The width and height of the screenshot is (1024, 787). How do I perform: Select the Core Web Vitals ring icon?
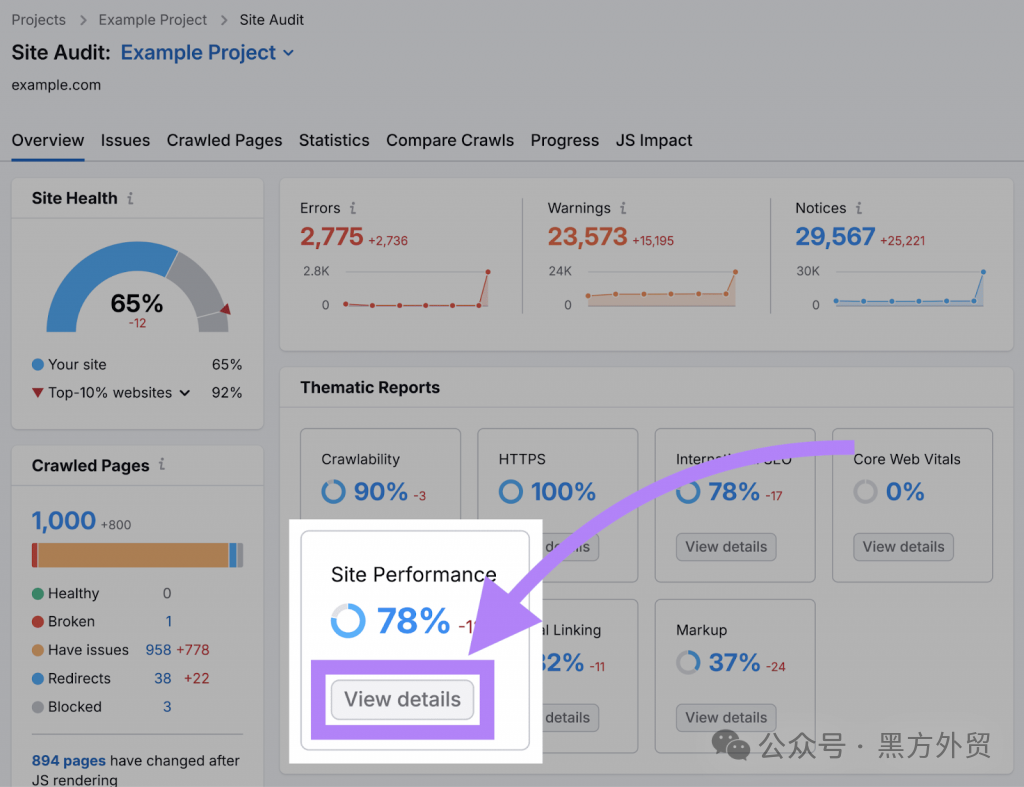point(865,491)
